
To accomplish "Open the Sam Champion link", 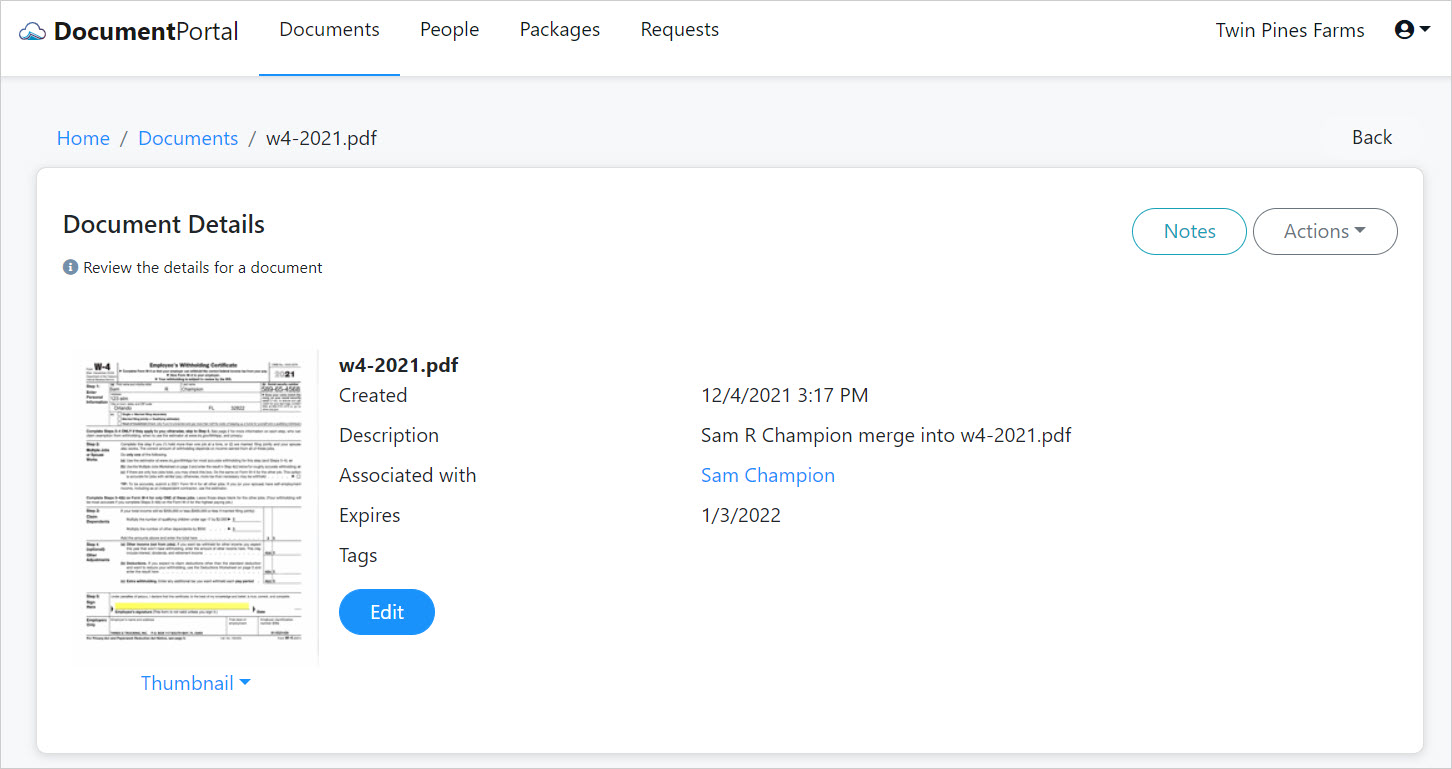I will point(767,474).
